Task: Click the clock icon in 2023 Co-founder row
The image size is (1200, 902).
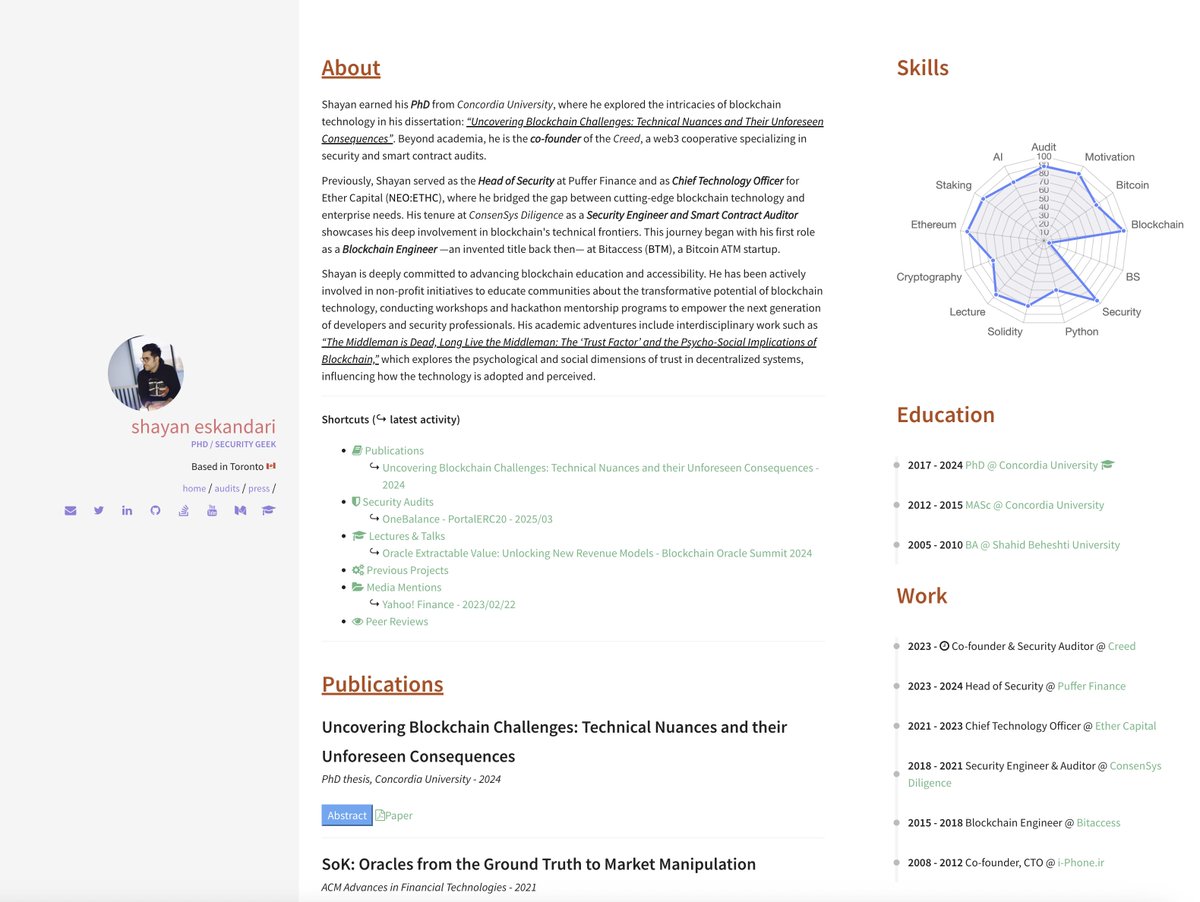Action: [945, 646]
